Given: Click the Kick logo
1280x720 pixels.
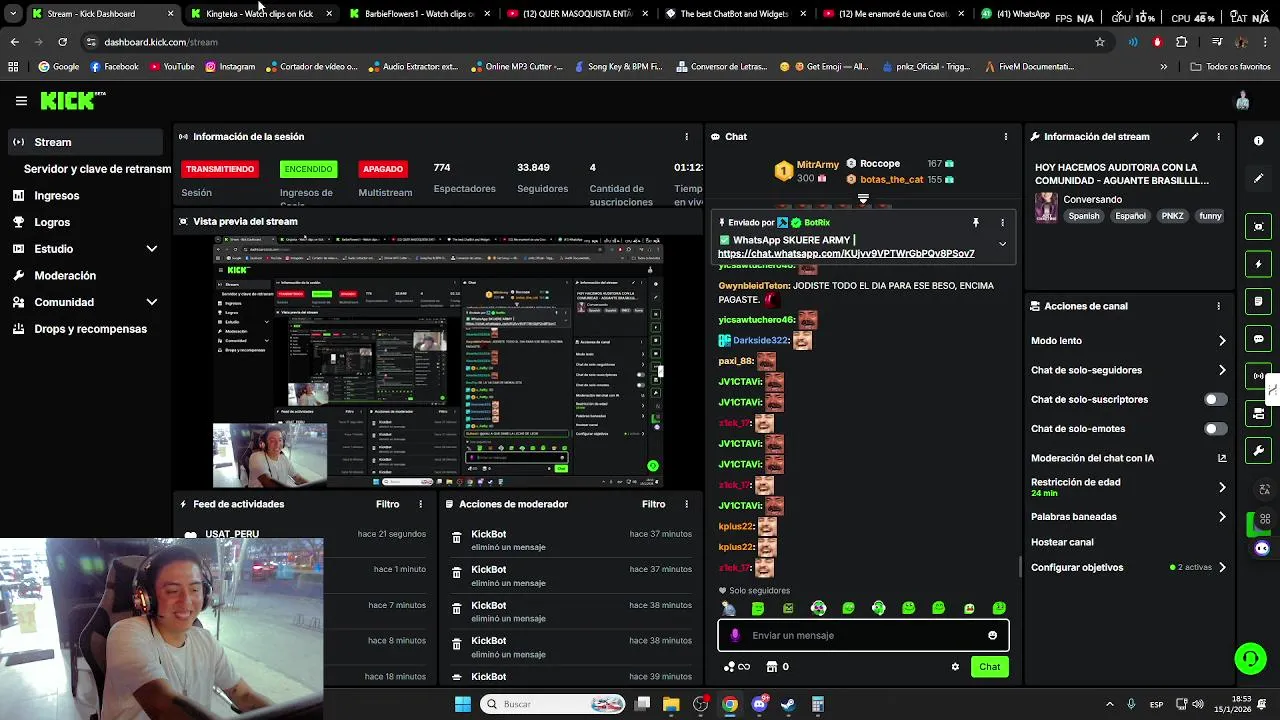Looking at the screenshot, I should pyautogui.click(x=72, y=100).
